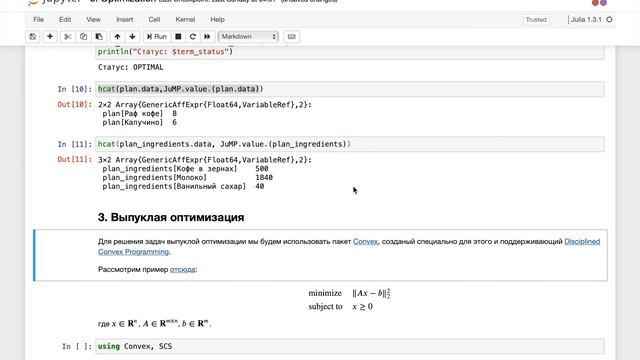640x360 pixels.
Task: Click the Julia 1.3.1 kernel name
Action: click(x=586, y=20)
